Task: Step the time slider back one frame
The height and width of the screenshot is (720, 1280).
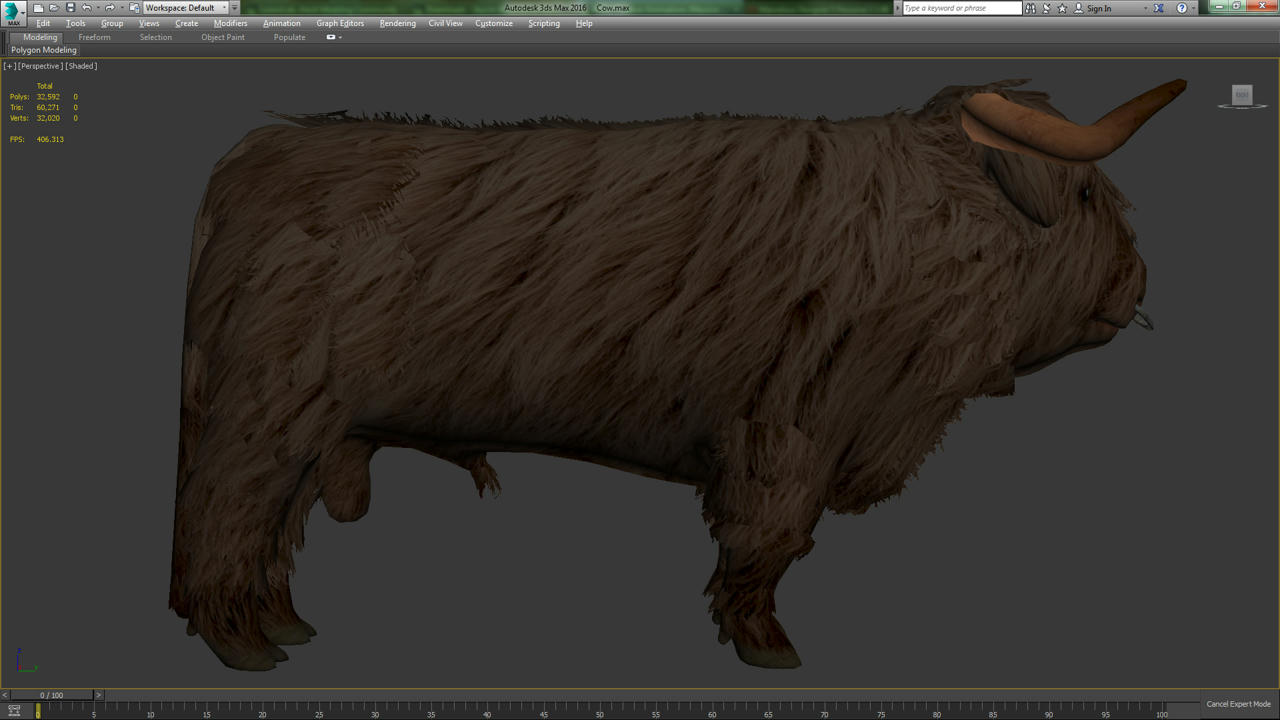Action: pos(5,695)
